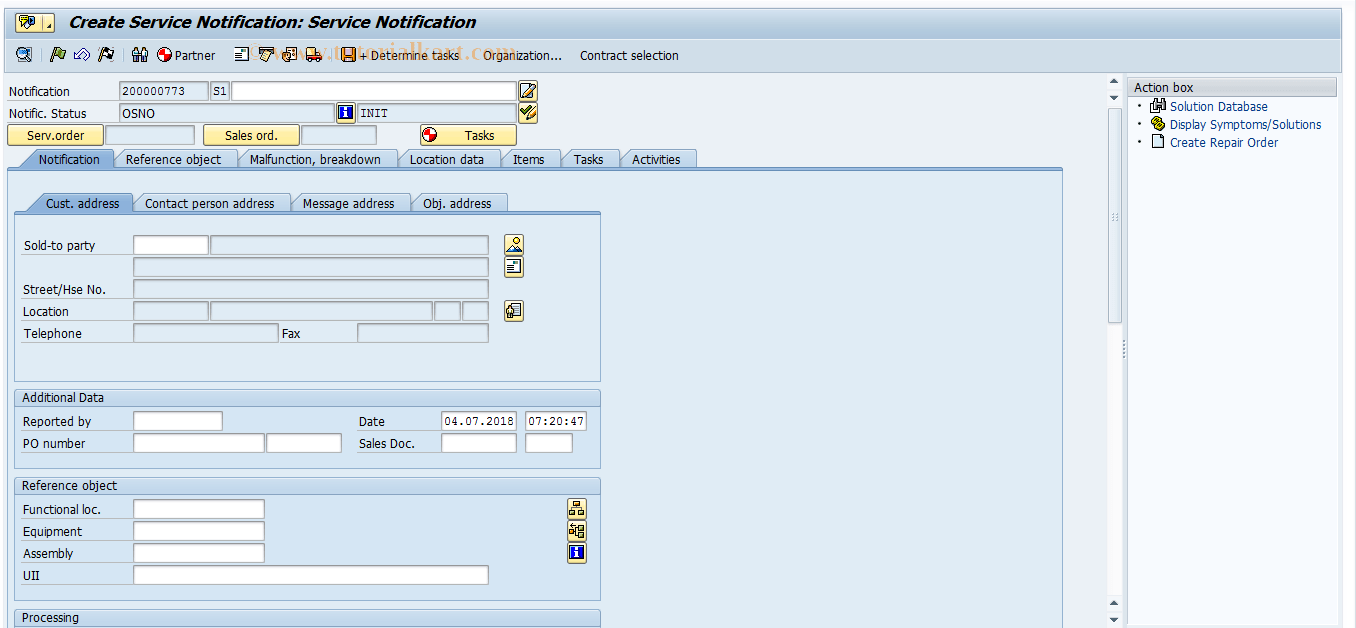Viewport: 1356px width, 628px height.
Task: Open the customer display icon near Sold-to party
Action: click(x=513, y=243)
